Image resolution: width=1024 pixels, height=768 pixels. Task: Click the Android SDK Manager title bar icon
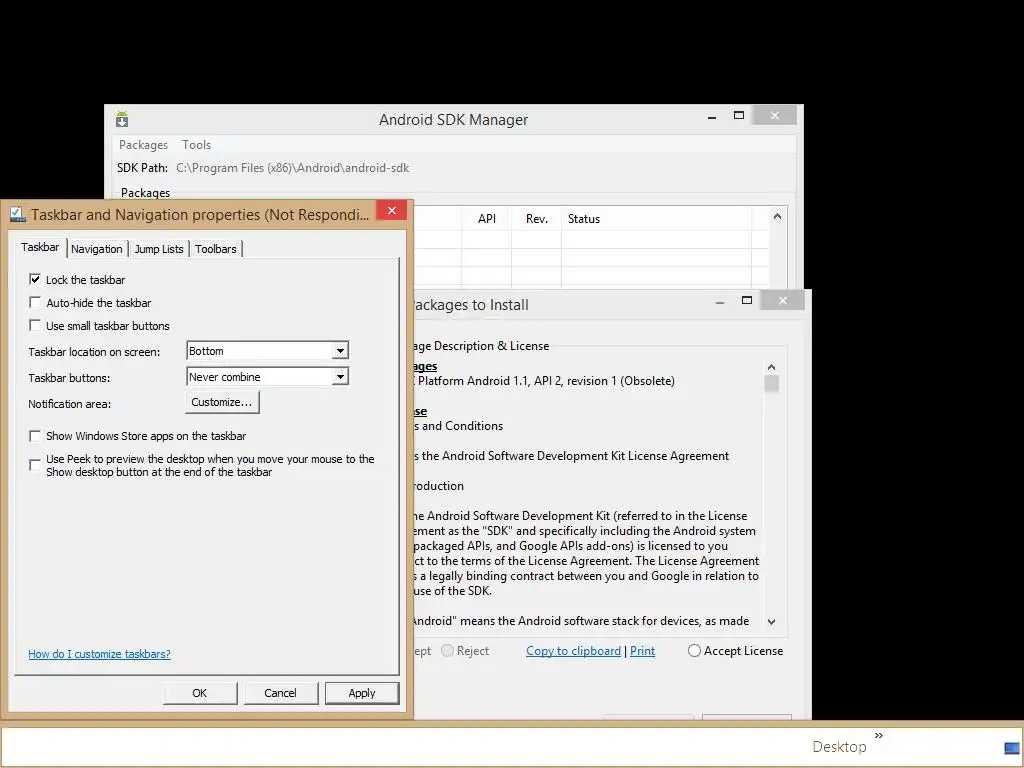pos(122,120)
